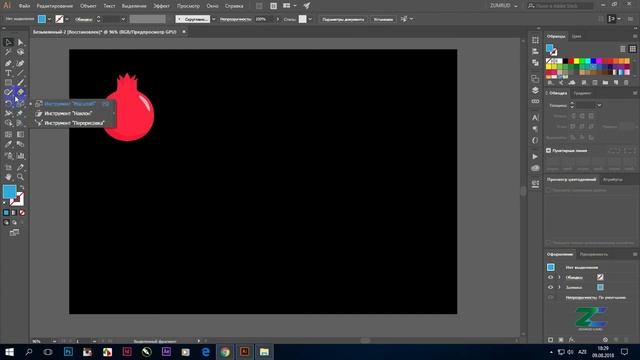The height and width of the screenshot is (360, 640).
Task: Switch swatches to thumbnail grid view
Action: point(633,49)
